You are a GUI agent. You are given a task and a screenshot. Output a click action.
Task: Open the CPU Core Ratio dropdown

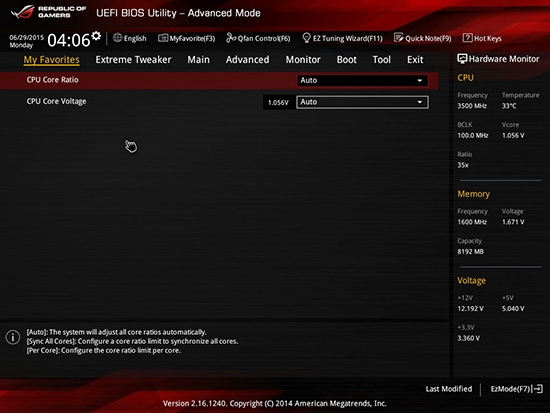coord(362,80)
